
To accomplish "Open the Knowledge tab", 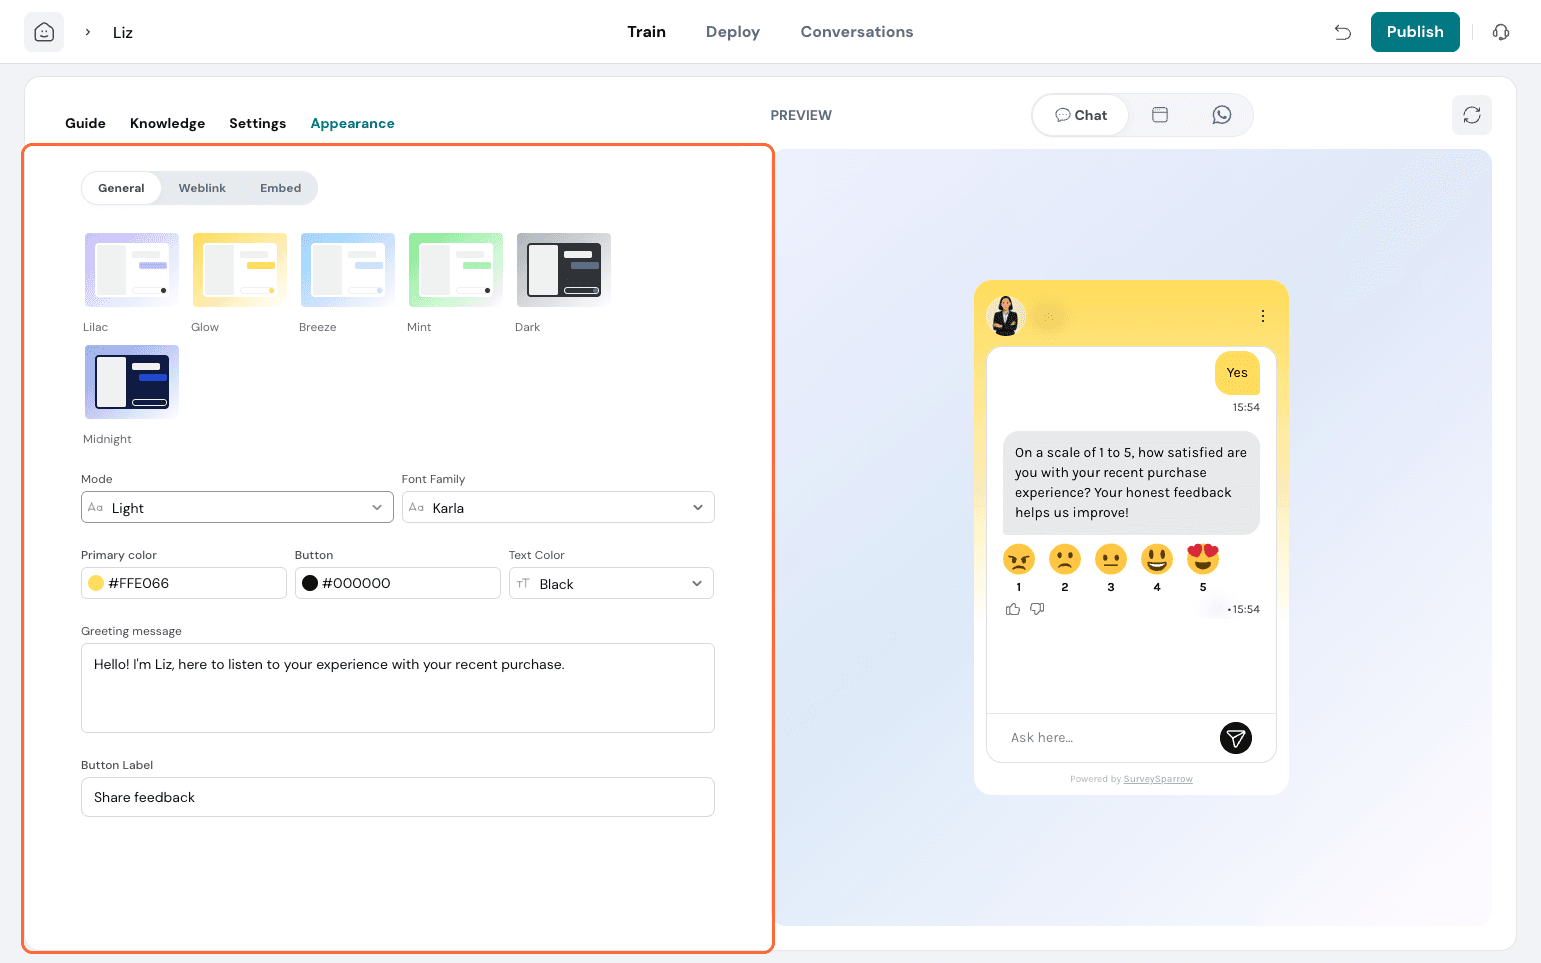I will point(167,123).
